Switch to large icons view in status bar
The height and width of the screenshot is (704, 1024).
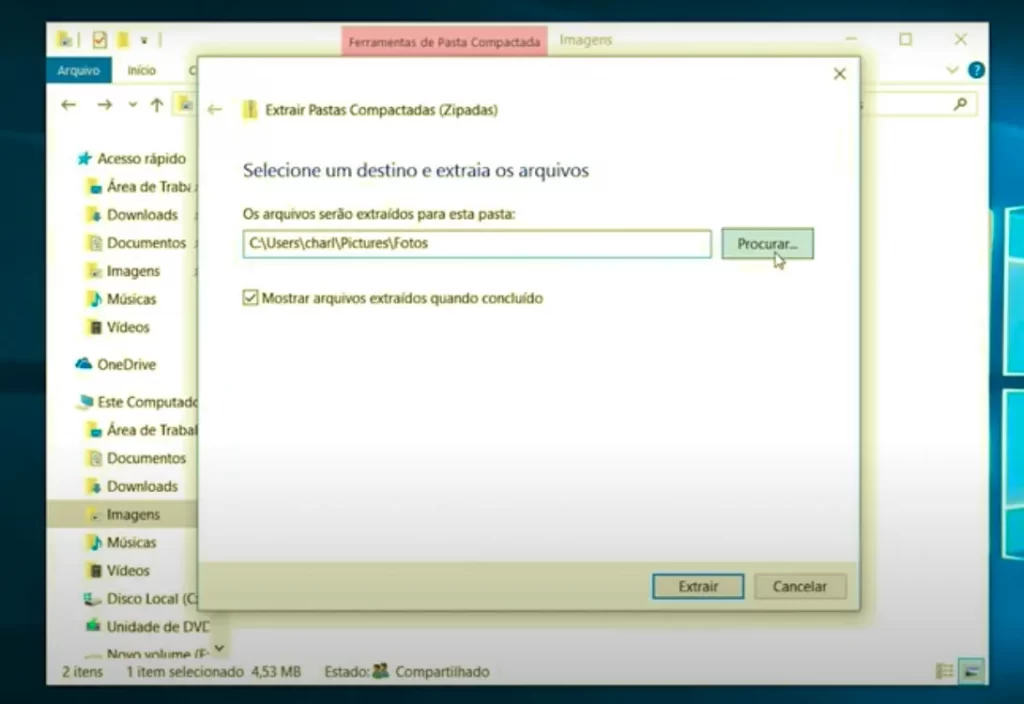click(972, 671)
